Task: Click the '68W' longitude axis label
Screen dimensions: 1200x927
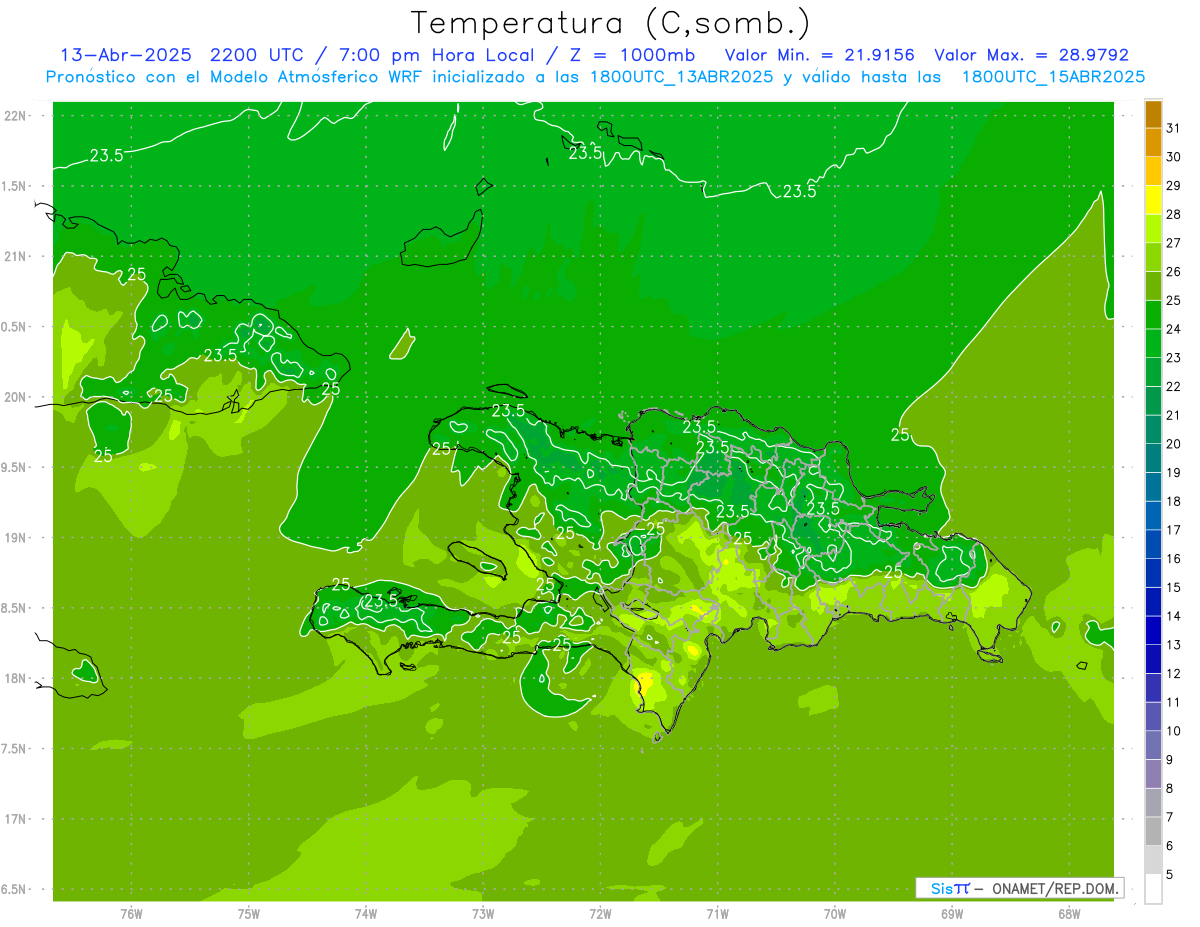Action: click(1068, 913)
